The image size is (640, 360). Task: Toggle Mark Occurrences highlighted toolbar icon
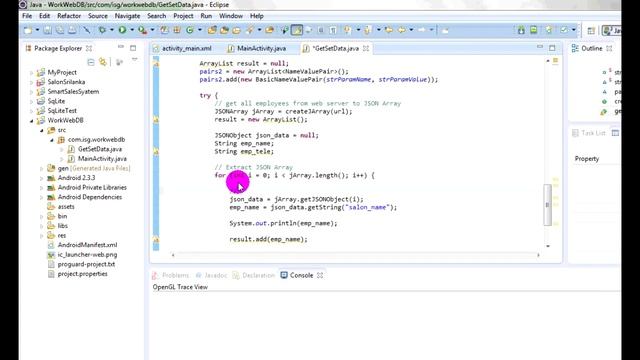pos(297,30)
